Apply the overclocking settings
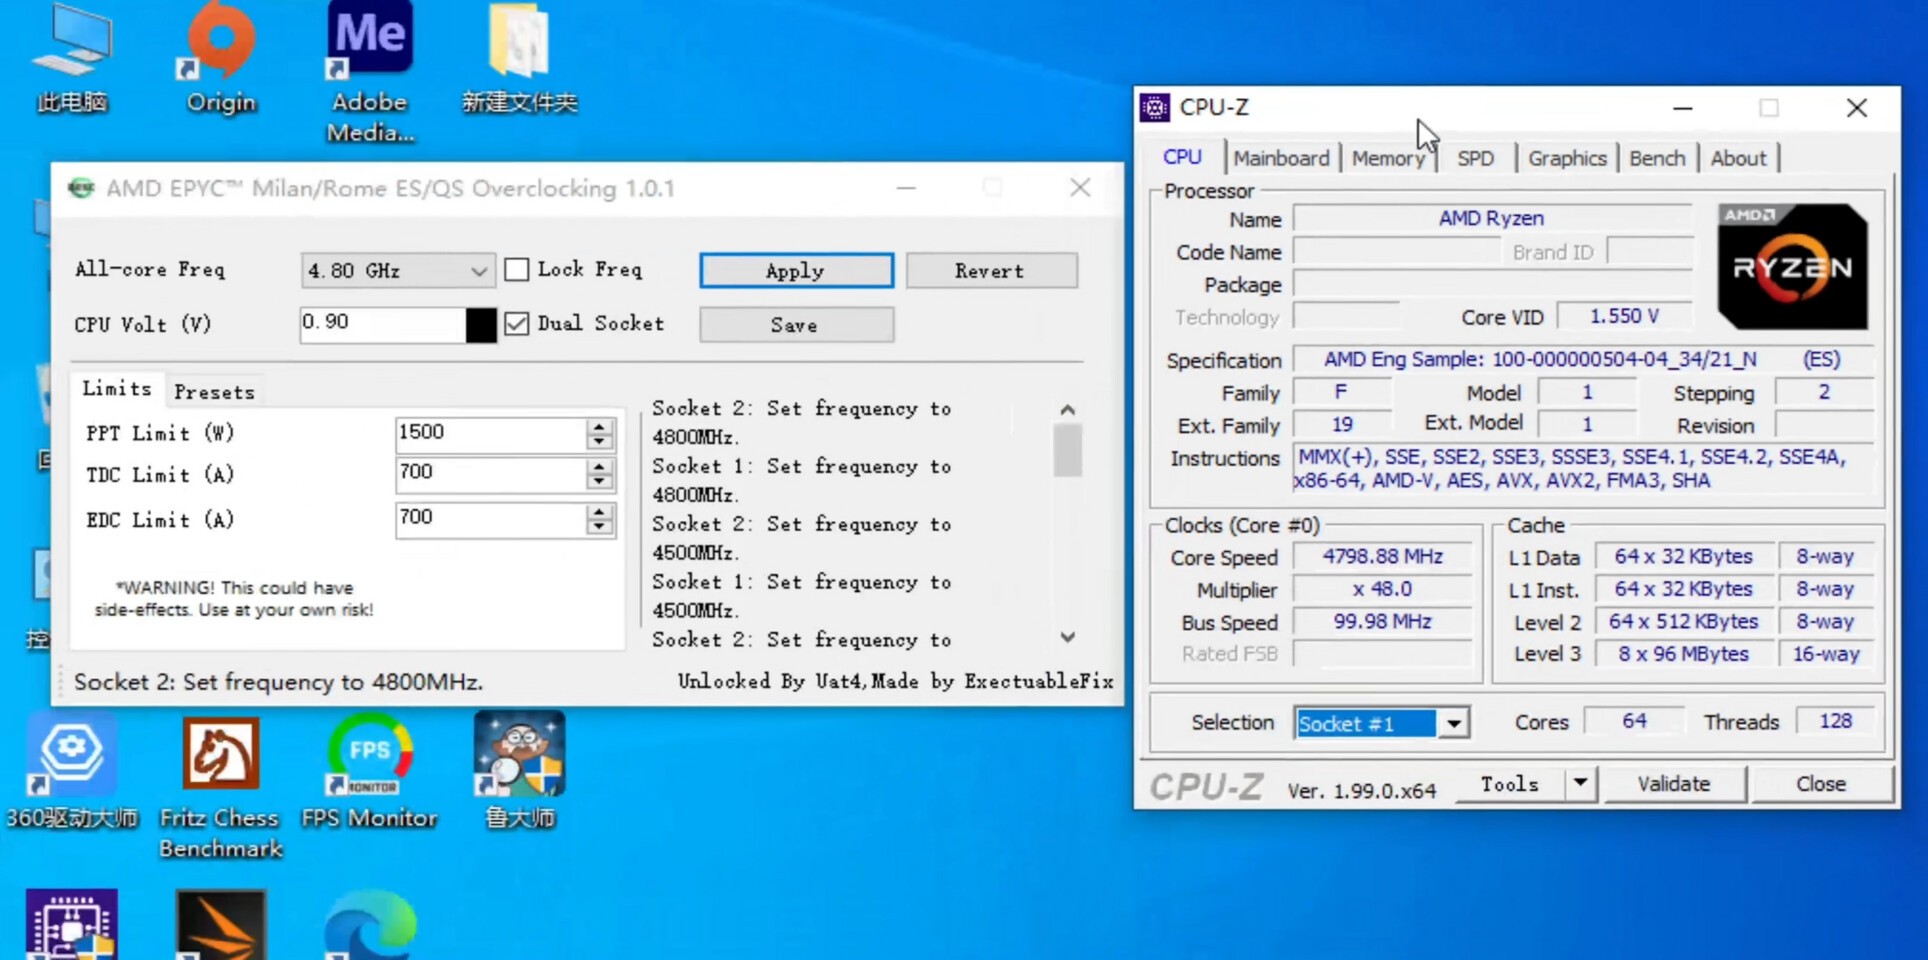 [796, 270]
